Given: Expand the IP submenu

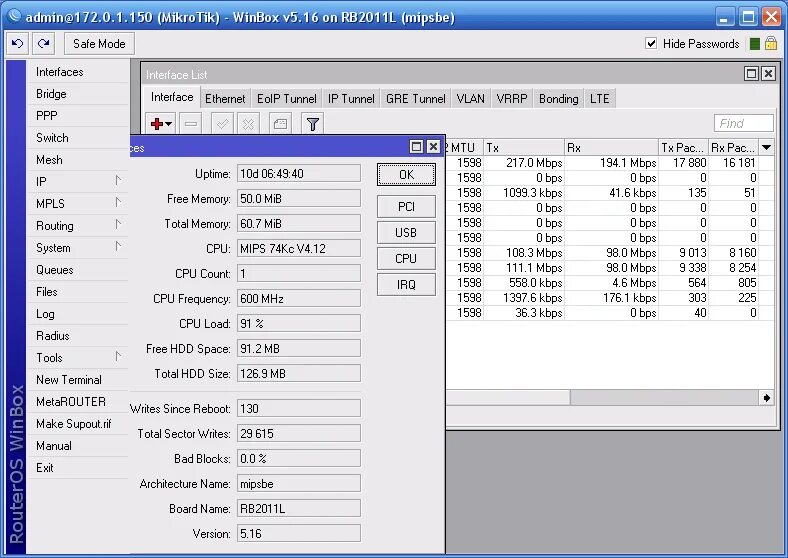Looking at the screenshot, I should [x=118, y=180].
